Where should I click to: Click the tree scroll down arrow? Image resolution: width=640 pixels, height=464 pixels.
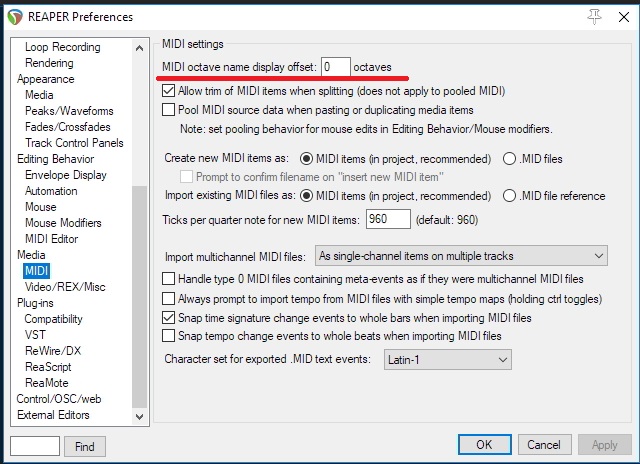[x=139, y=417]
